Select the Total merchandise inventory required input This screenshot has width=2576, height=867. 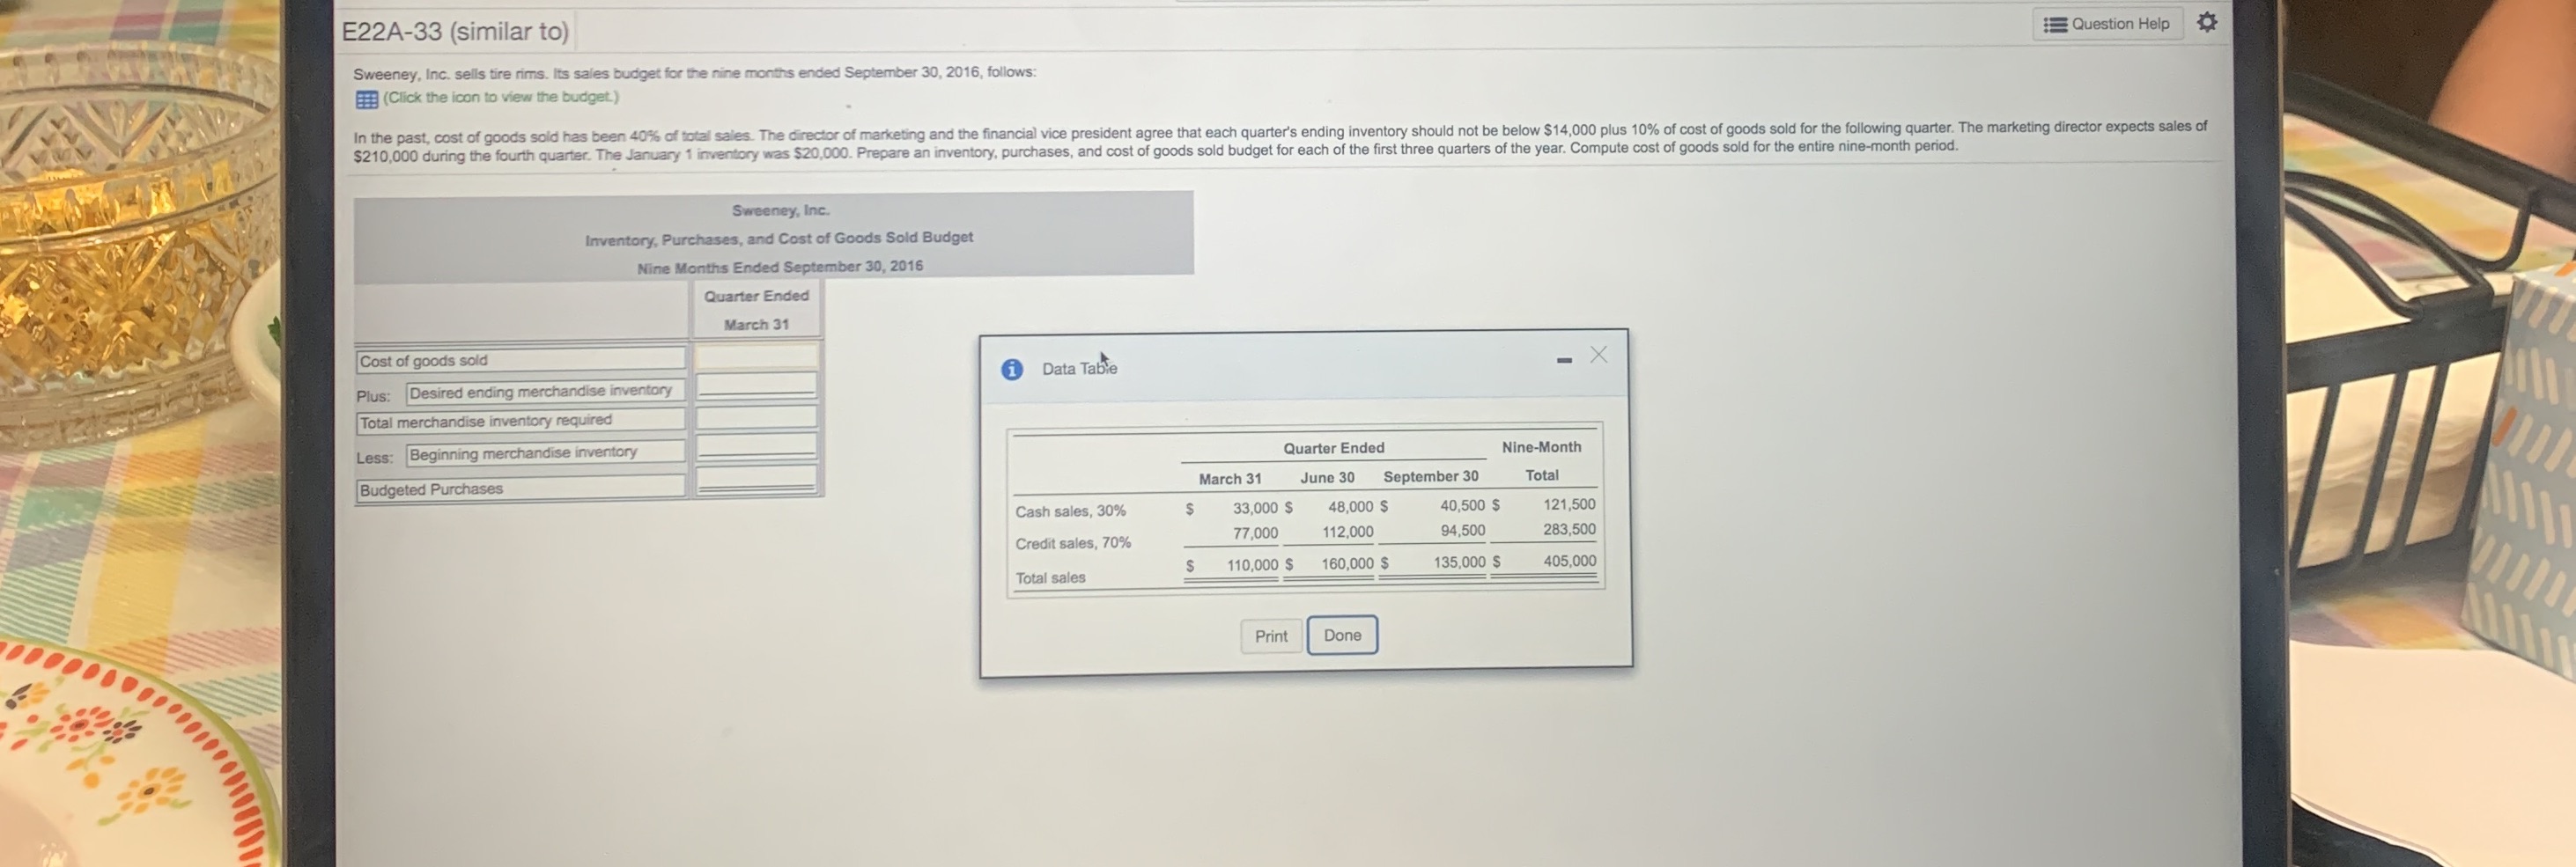[x=757, y=420]
